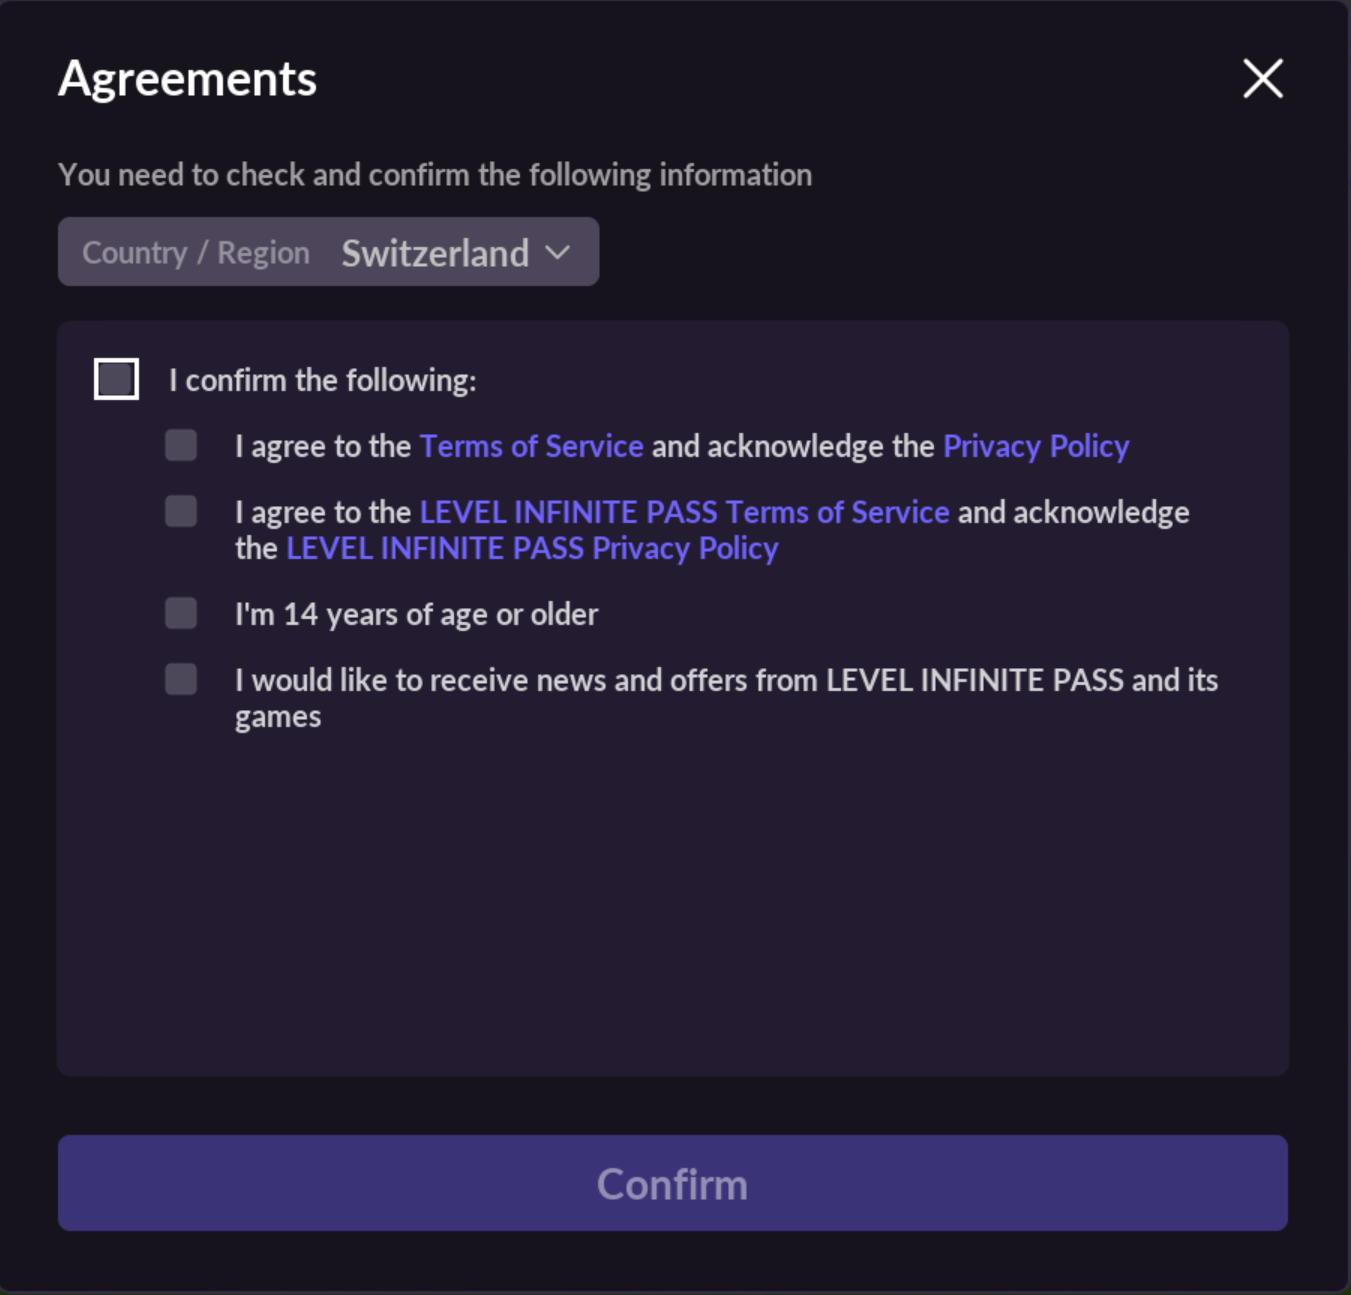Tick the LEVEL INFINITE PASS terms checkbox
Image resolution: width=1351 pixels, height=1295 pixels.
click(181, 511)
